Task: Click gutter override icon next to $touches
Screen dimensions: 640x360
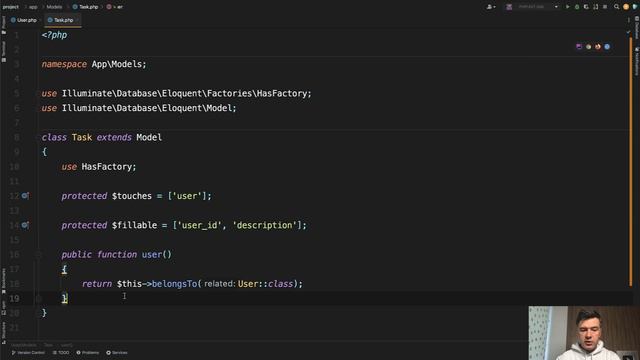Action: (25, 196)
